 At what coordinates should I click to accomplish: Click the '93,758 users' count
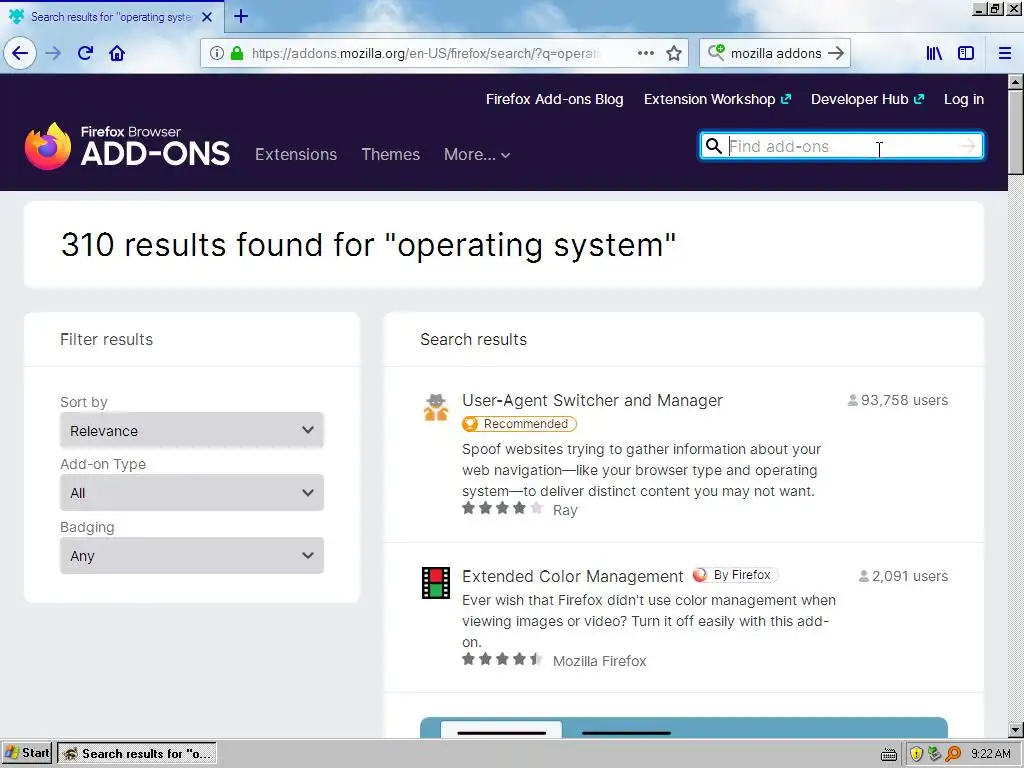pos(898,400)
